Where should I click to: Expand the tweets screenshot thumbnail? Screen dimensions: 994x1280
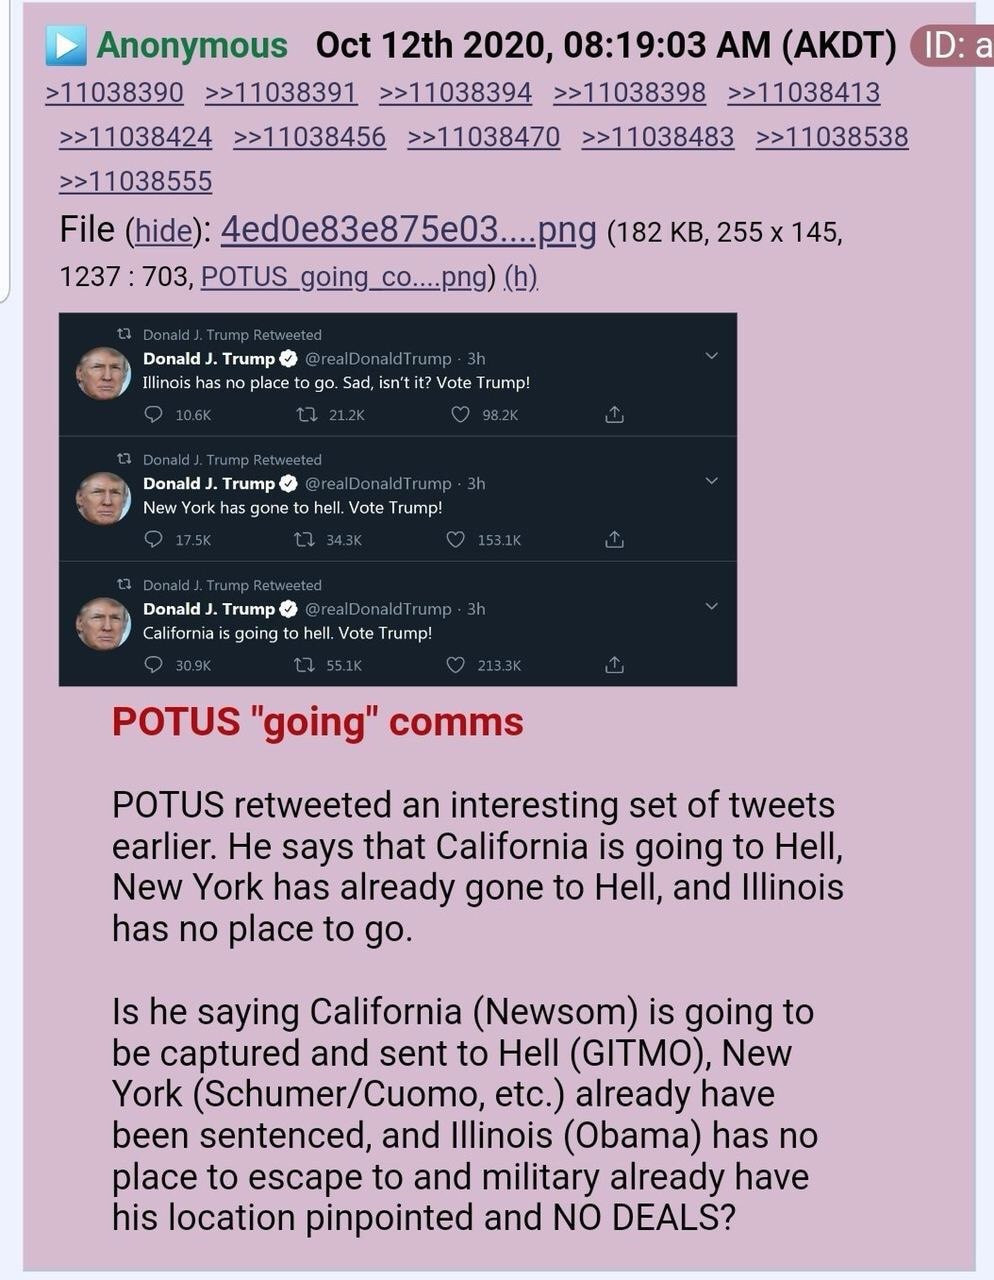click(x=398, y=500)
